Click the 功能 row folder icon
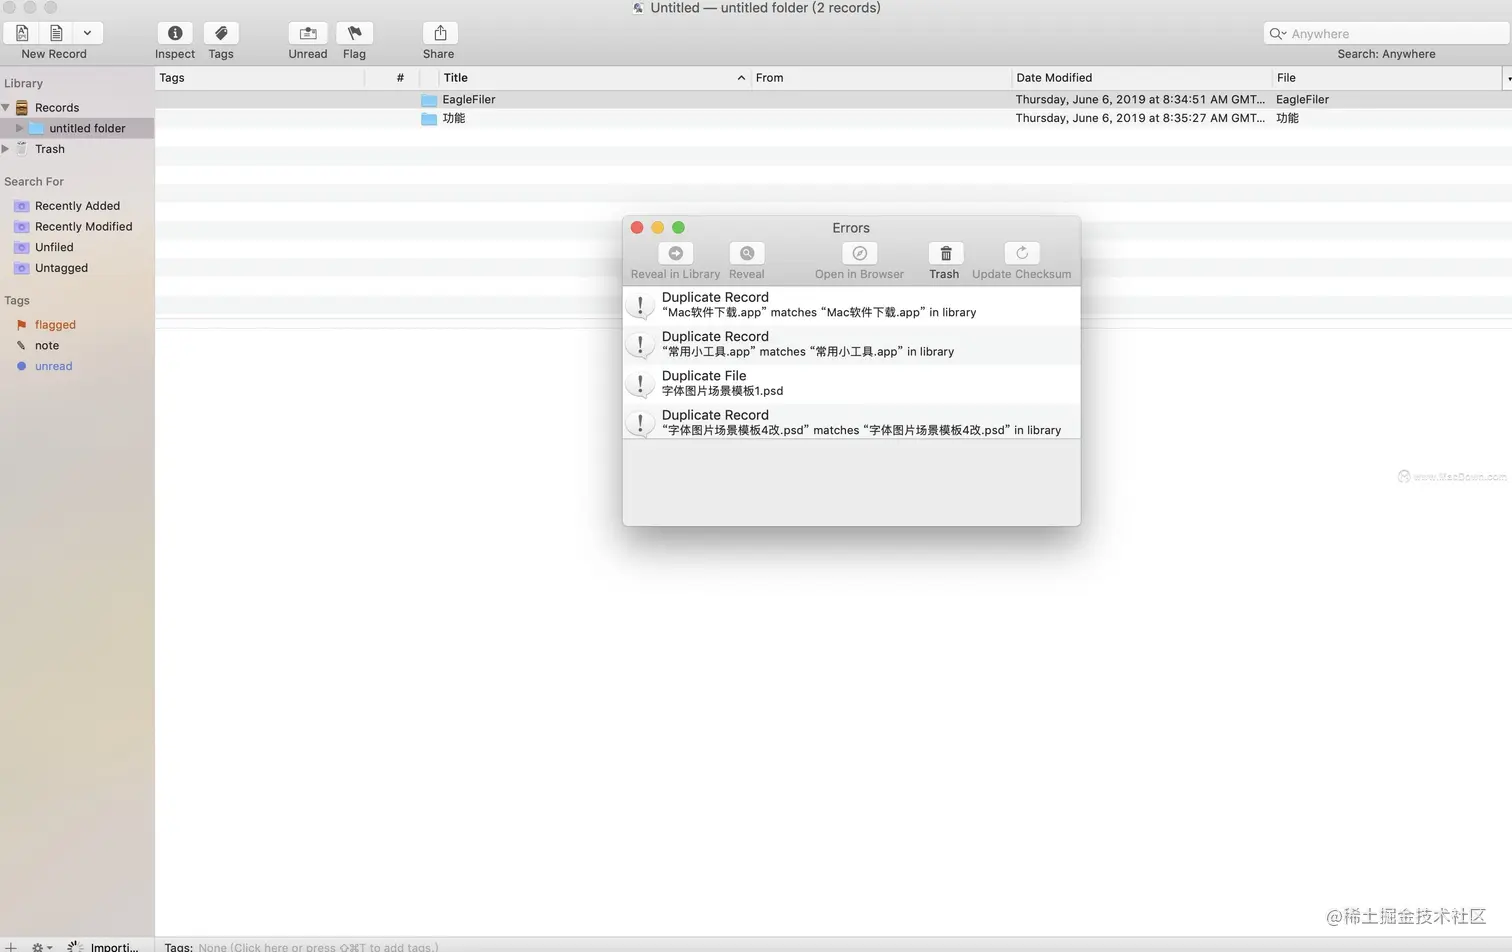The height and width of the screenshot is (952, 1512). [x=429, y=118]
